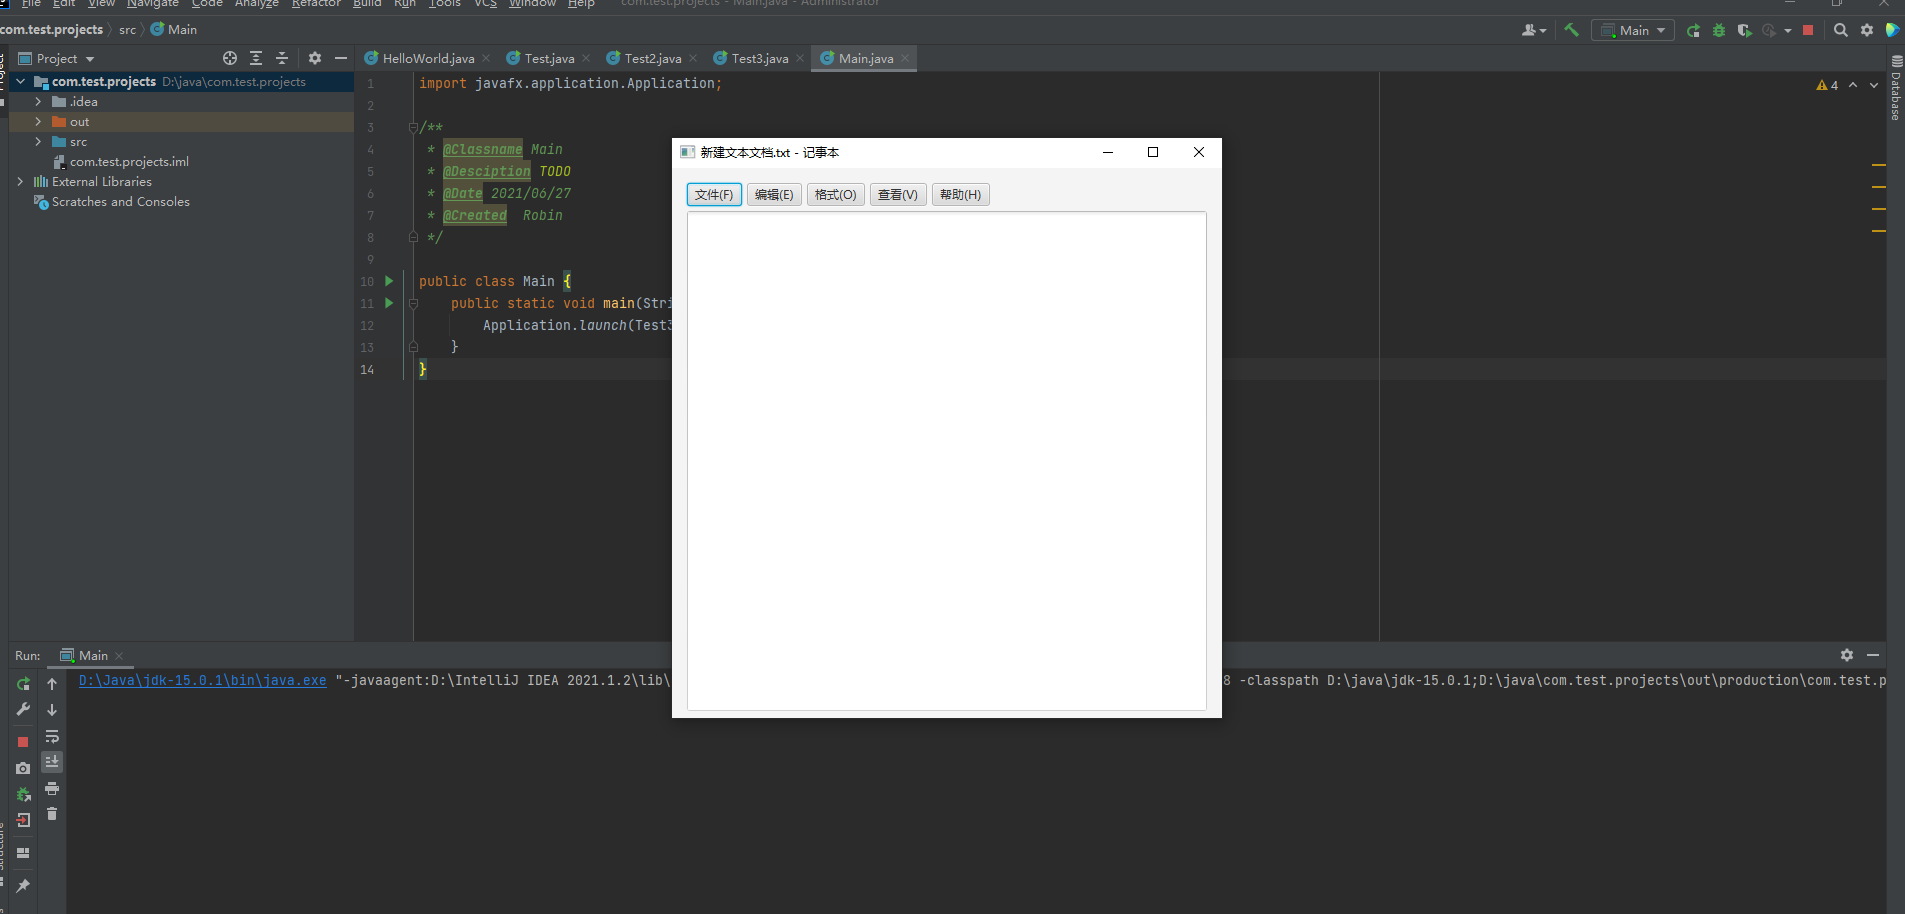Stop the running process in top toolbar
Screen dimensions: 1905x914
(x=1808, y=30)
